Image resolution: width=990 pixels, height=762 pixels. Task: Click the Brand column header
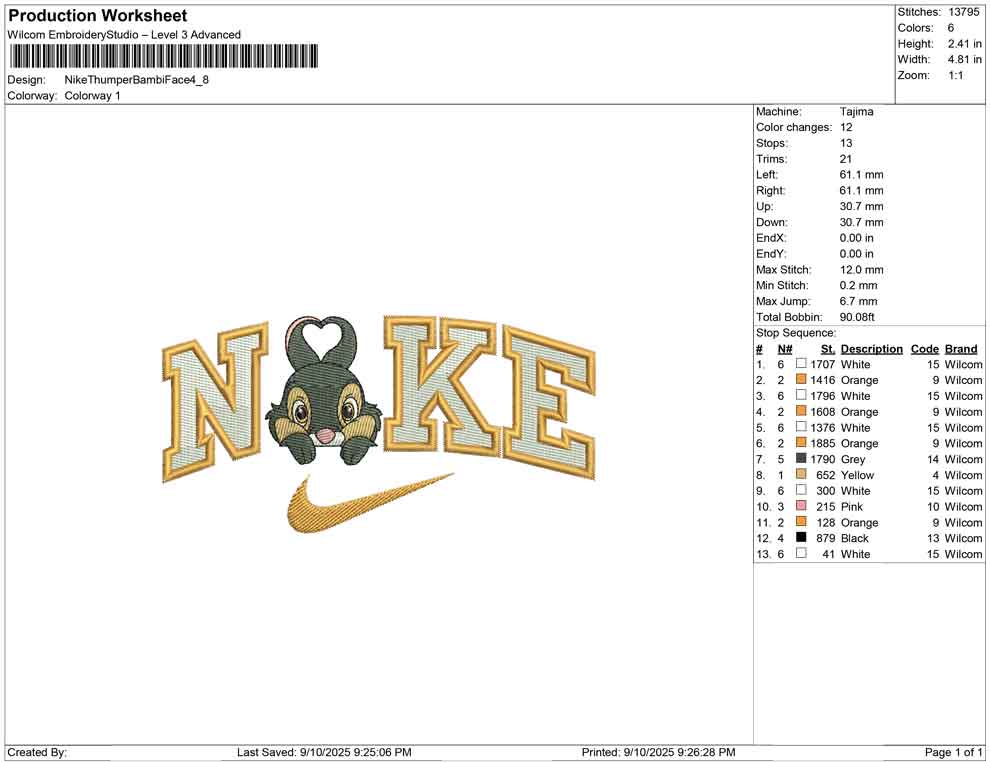pos(961,349)
